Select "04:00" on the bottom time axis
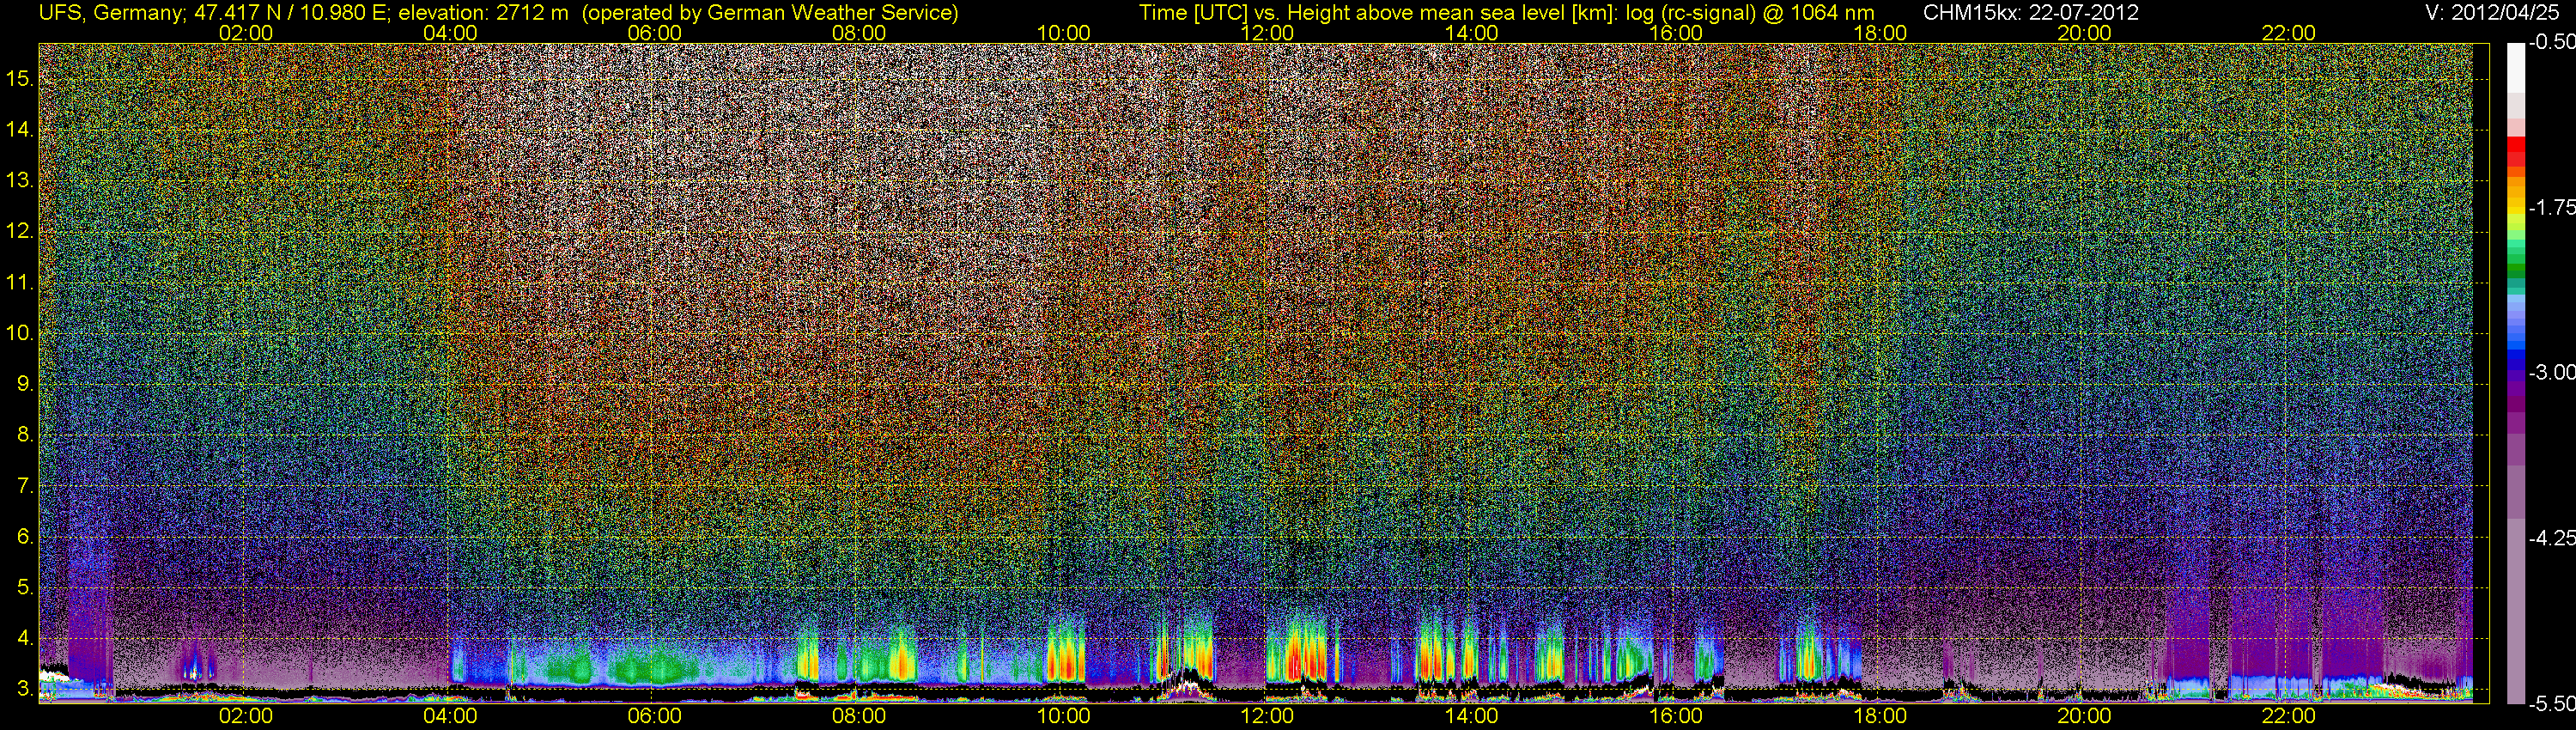Image resolution: width=2576 pixels, height=730 pixels. [450, 716]
